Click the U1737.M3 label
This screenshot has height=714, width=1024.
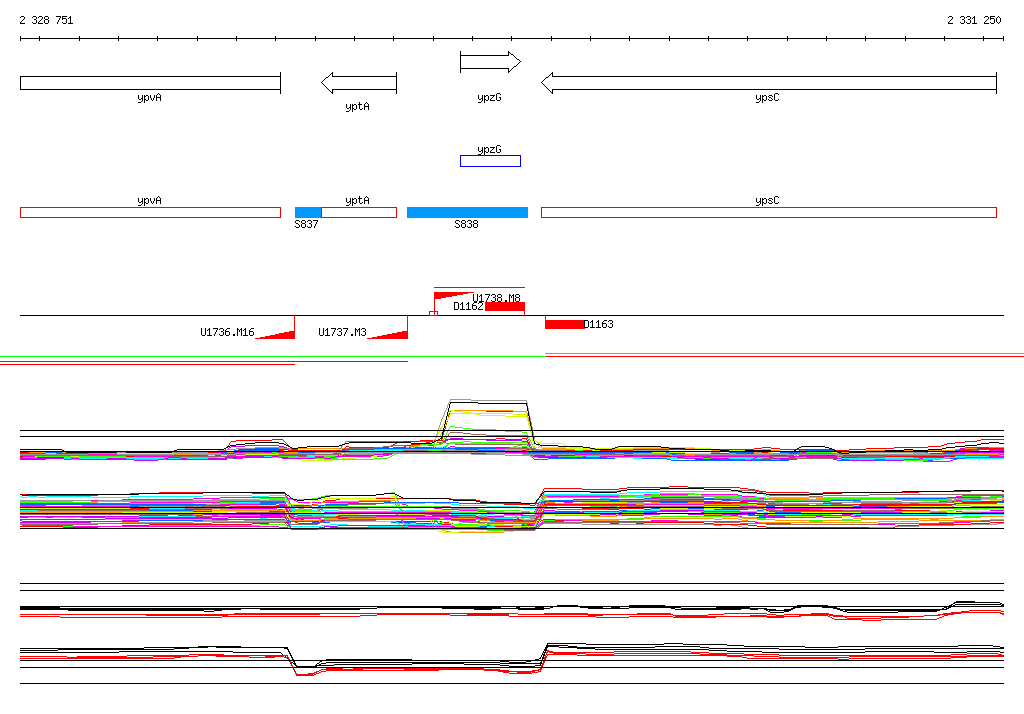(342, 333)
